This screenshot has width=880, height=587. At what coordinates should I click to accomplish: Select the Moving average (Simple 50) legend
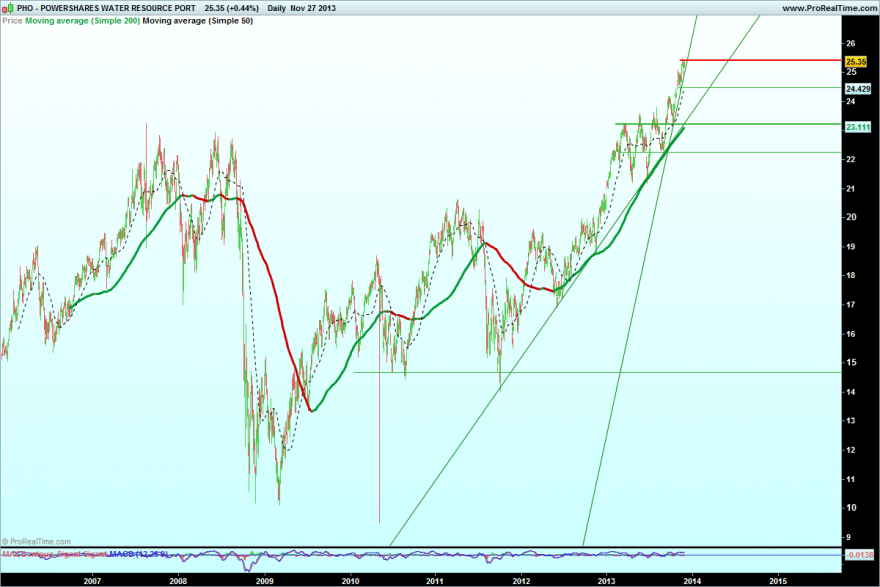pos(198,21)
